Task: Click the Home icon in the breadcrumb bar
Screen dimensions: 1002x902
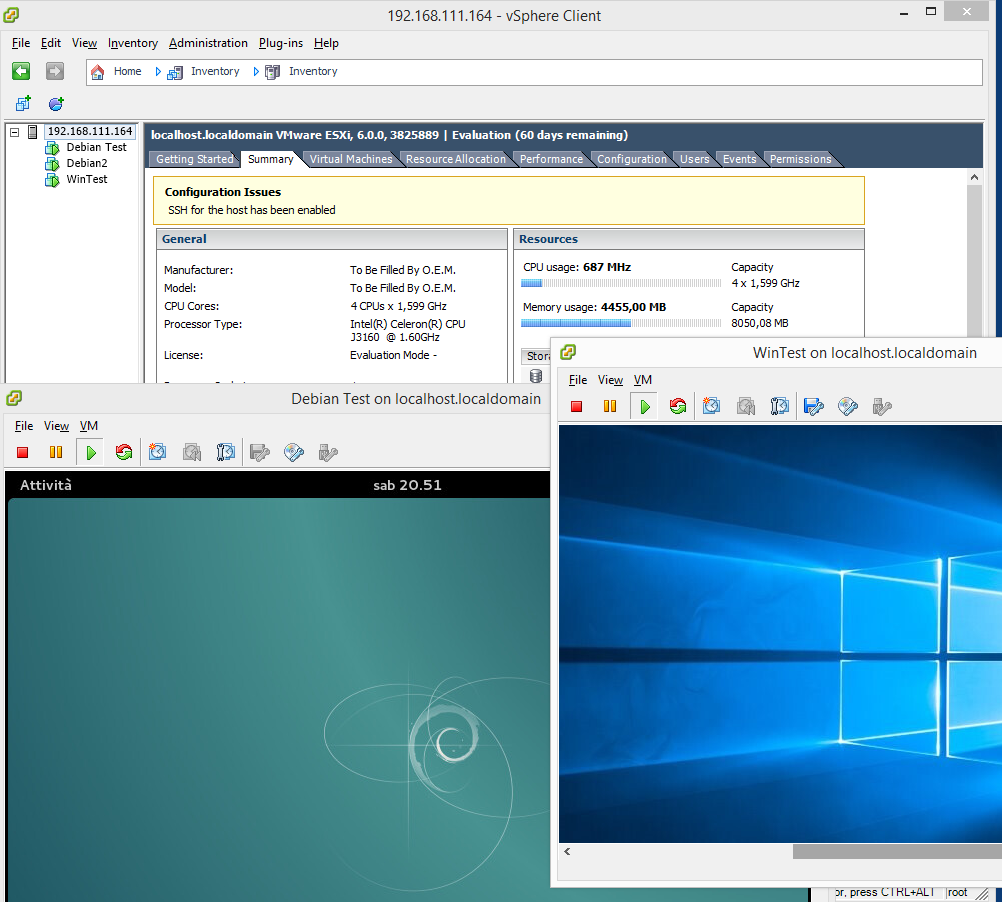Action: point(97,72)
